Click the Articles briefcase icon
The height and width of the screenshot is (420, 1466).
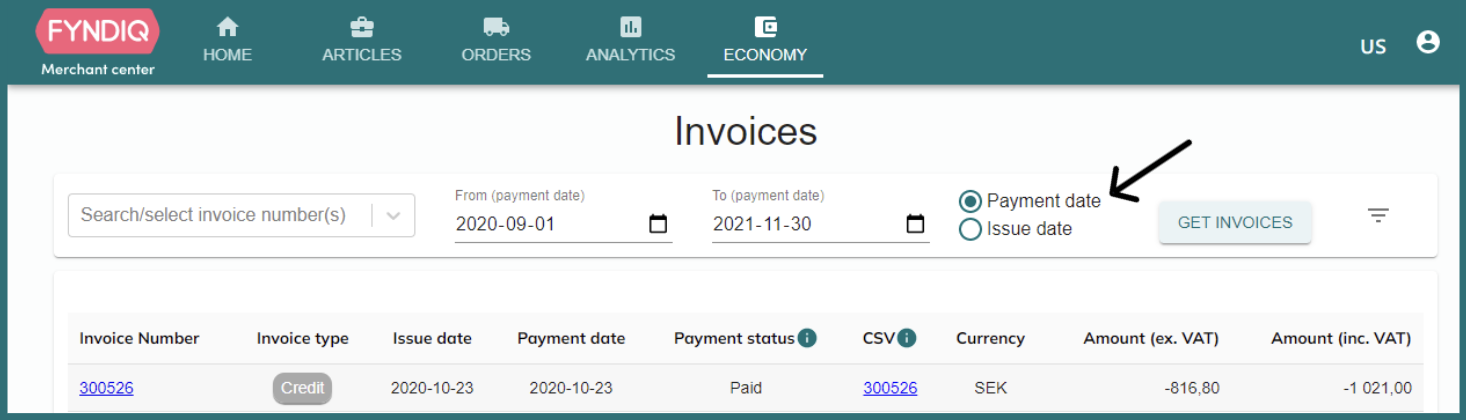pyautogui.click(x=362, y=26)
